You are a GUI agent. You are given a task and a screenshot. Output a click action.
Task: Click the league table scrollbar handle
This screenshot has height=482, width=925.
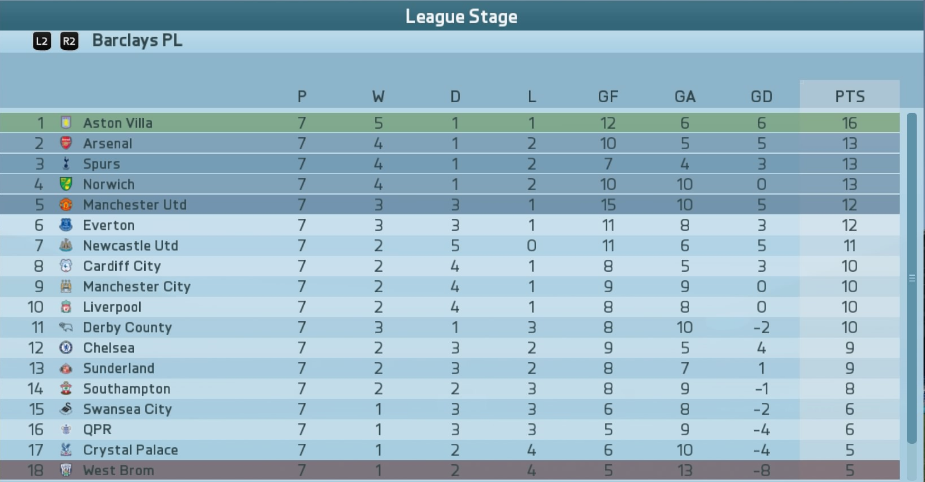pyautogui.click(x=912, y=278)
